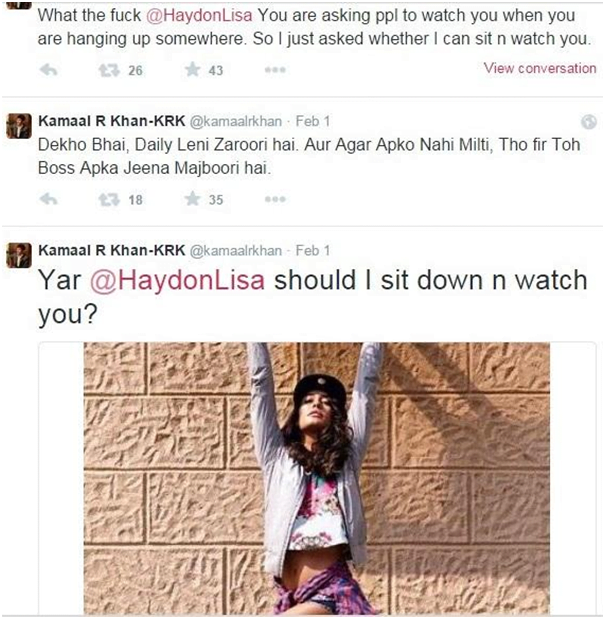This screenshot has height=619, width=605.
Task: Open more options on first tweet
Action: [275, 70]
